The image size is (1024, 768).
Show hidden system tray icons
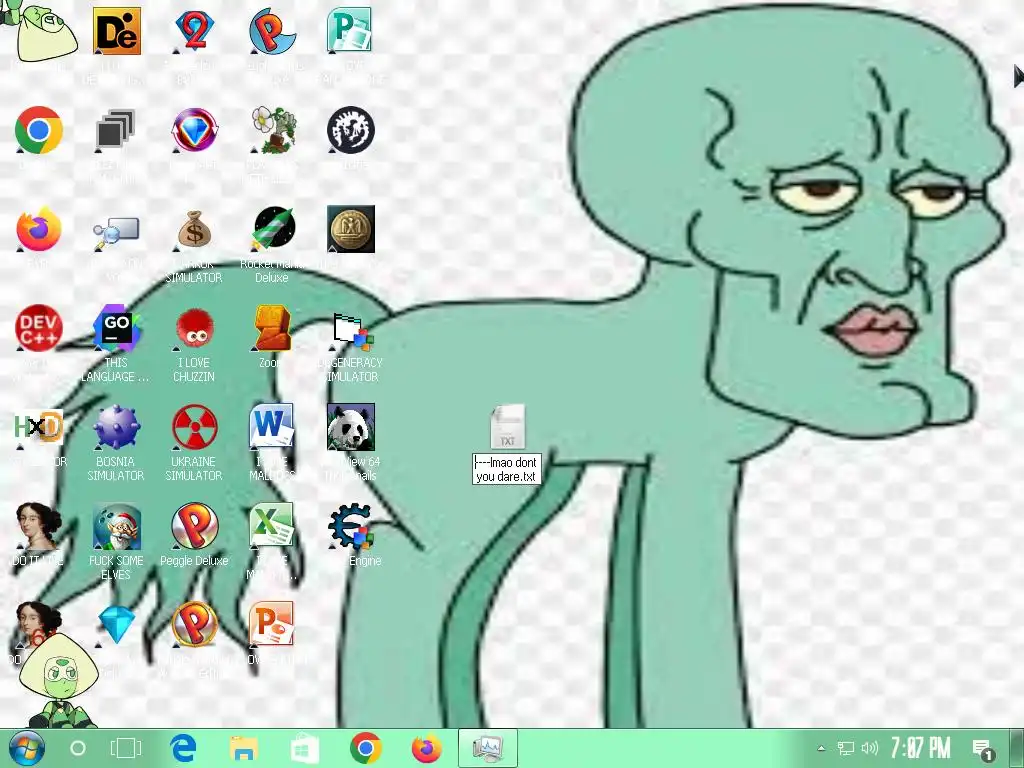(x=822, y=748)
